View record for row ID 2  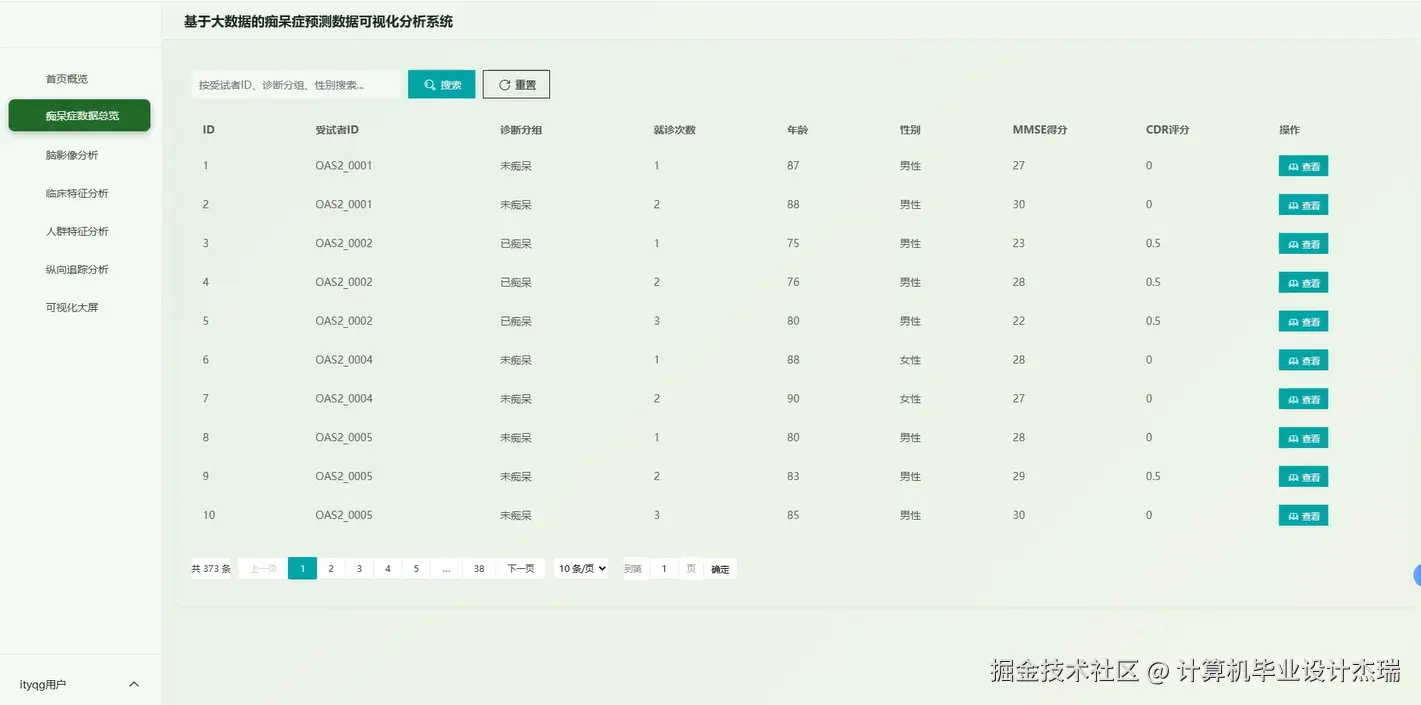click(x=1303, y=205)
